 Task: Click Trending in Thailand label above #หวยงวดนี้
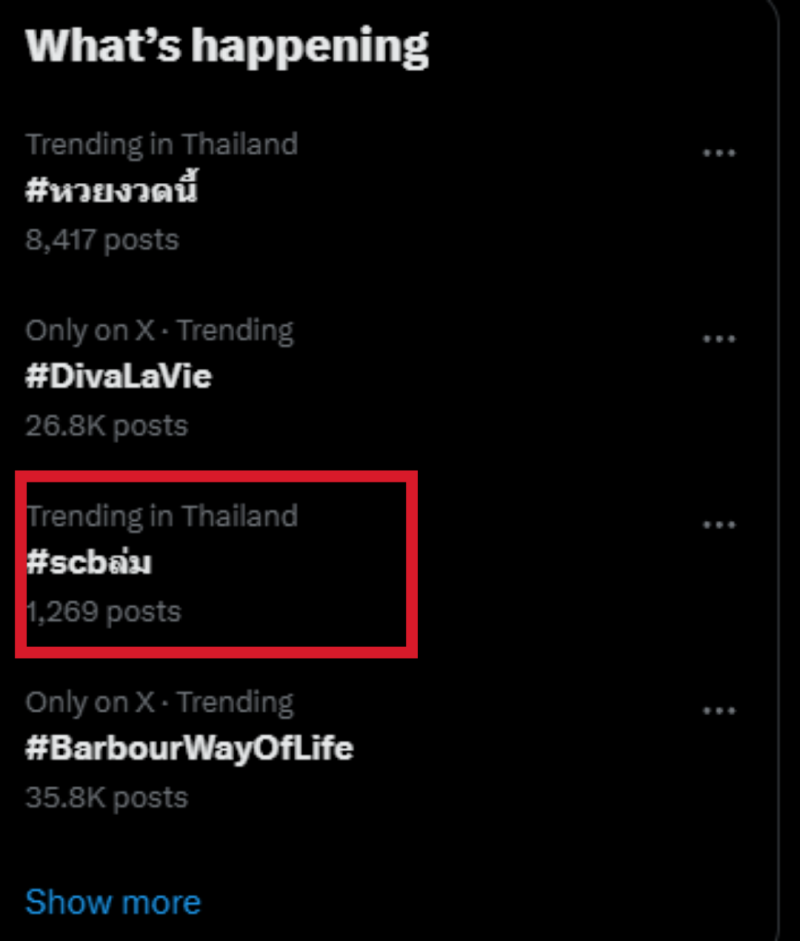pos(162,144)
